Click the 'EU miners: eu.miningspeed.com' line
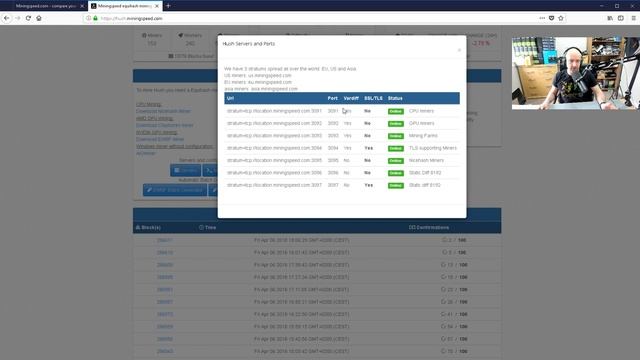The width and height of the screenshot is (640, 360). (258, 82)
